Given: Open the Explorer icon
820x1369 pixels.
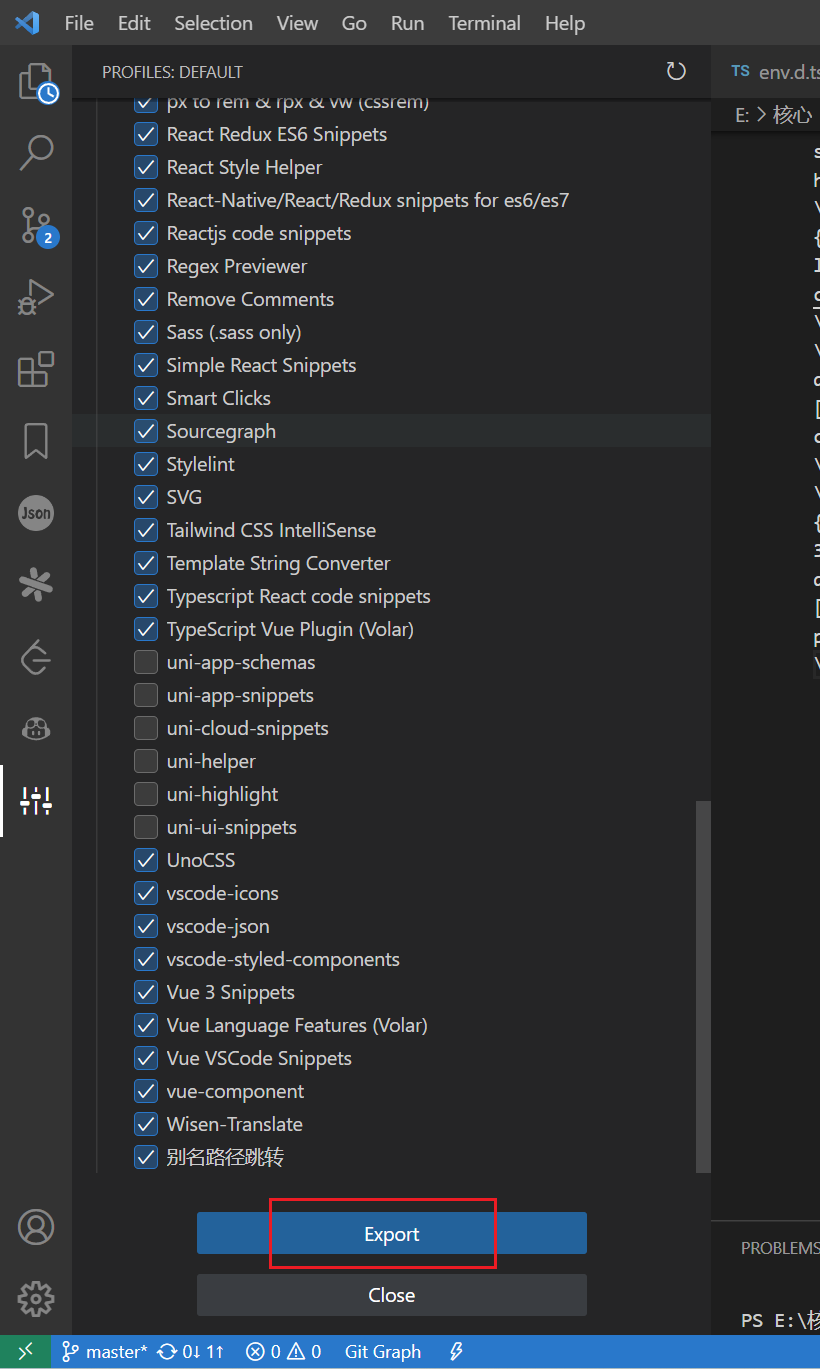Looking at the screenshot, I should [x=36, y=81].
